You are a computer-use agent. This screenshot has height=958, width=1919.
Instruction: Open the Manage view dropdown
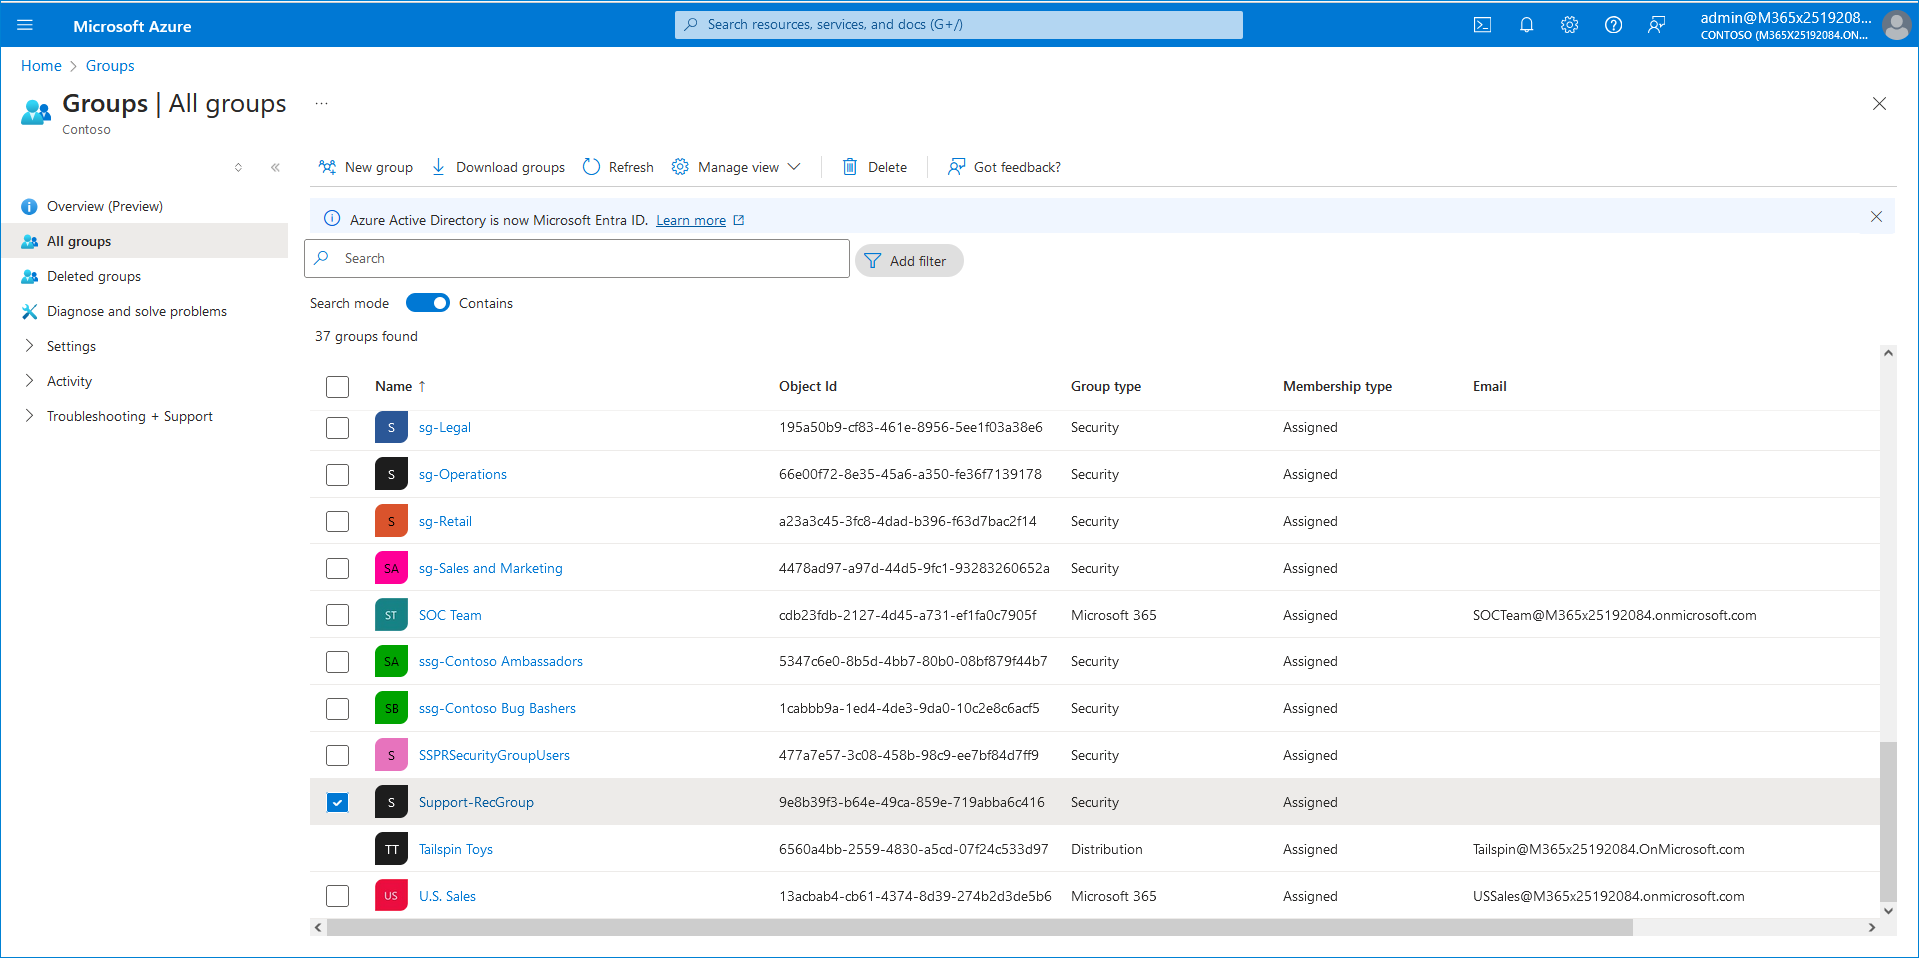pos(737,167)
